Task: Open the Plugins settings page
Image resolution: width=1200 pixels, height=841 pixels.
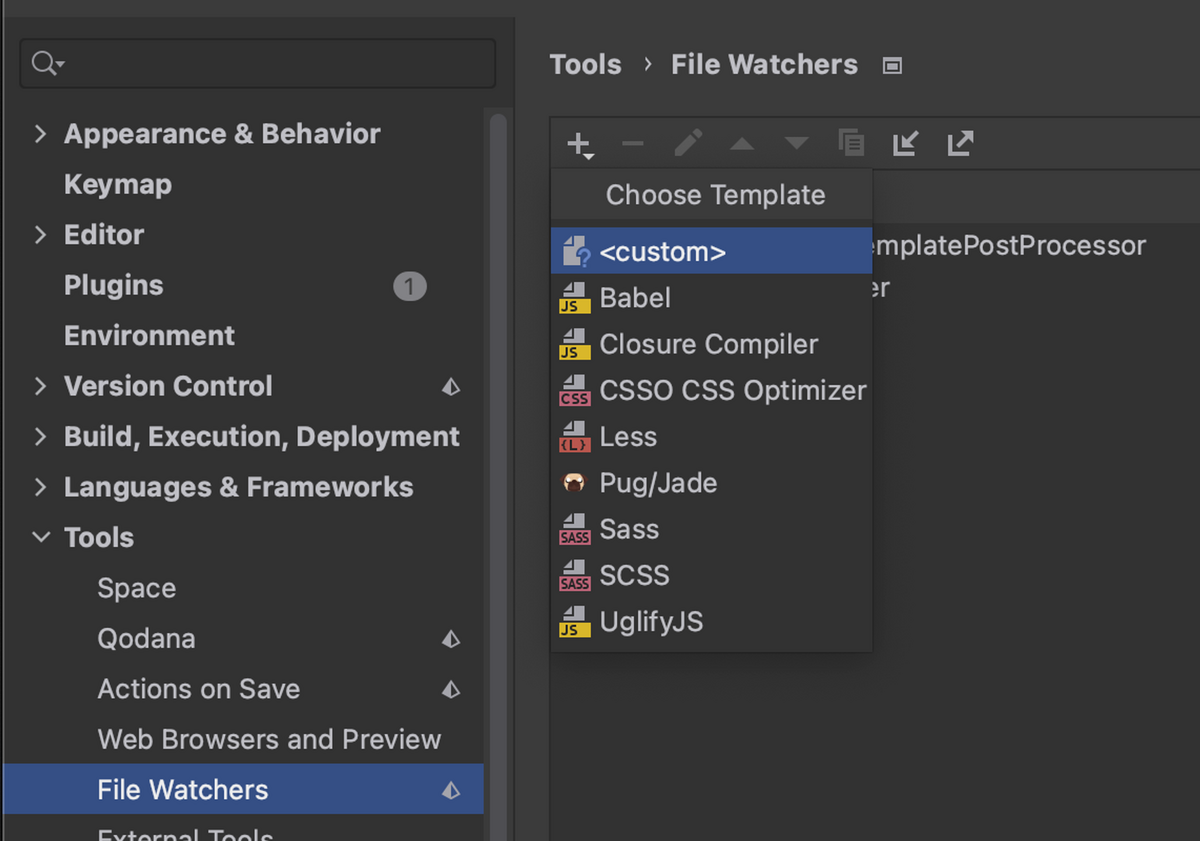Action: point(113,285)
